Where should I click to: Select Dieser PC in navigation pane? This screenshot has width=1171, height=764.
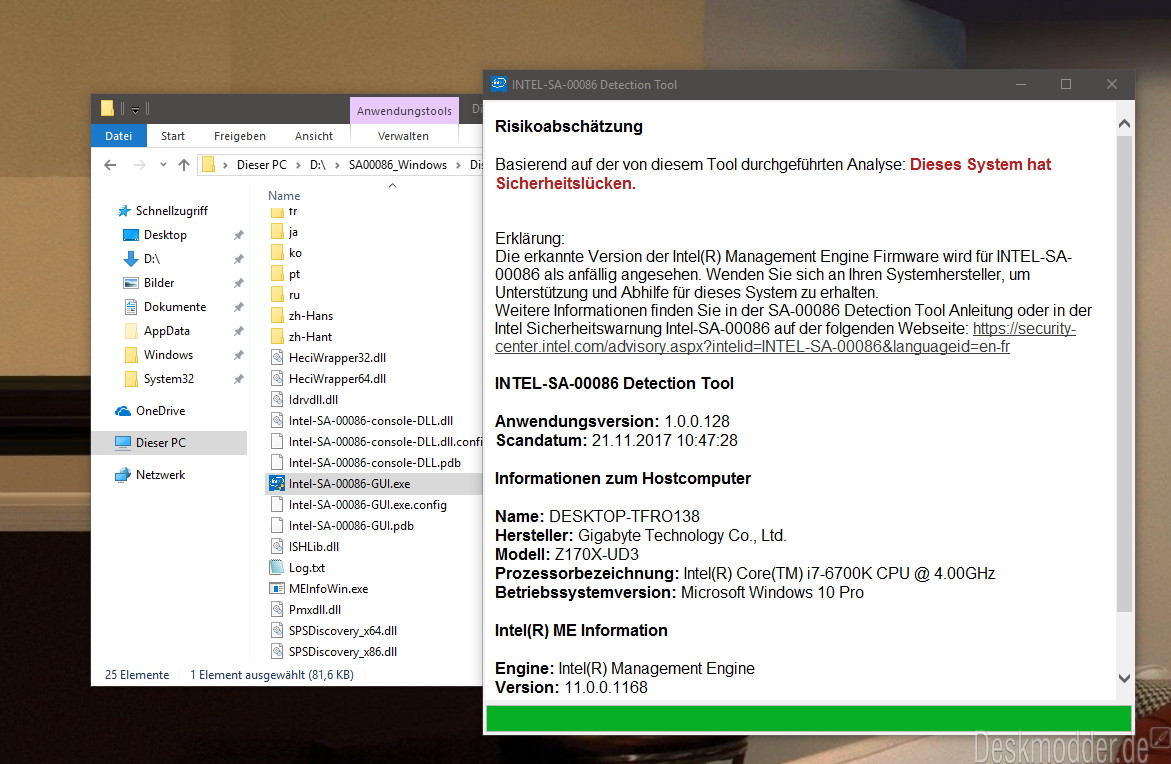(x=169, y=442)
